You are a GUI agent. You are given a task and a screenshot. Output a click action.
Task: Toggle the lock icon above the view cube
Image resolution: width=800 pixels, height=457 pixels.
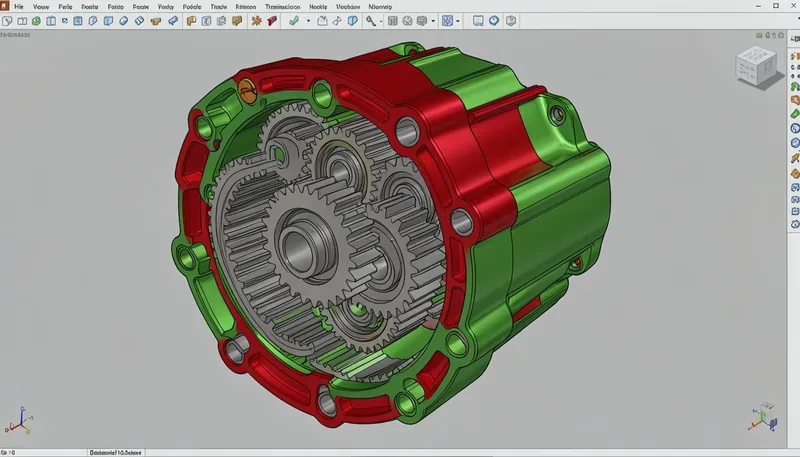click(x=767, y=35)
